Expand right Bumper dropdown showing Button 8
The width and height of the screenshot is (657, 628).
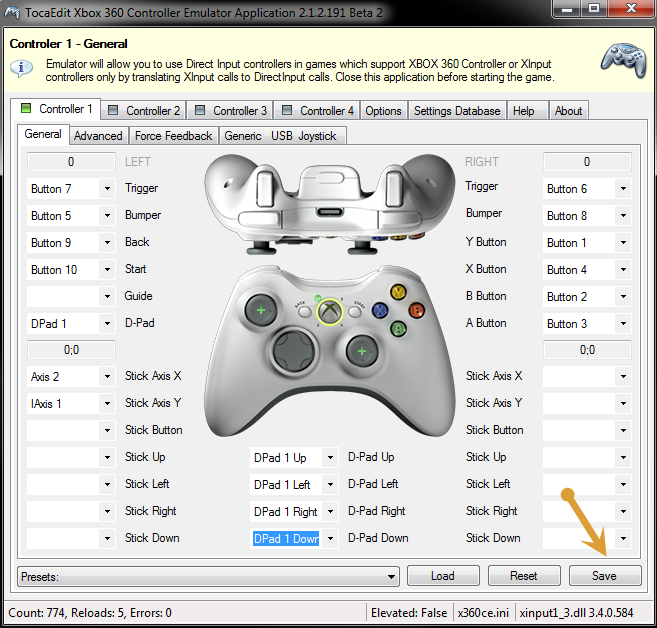coord(623,215)
